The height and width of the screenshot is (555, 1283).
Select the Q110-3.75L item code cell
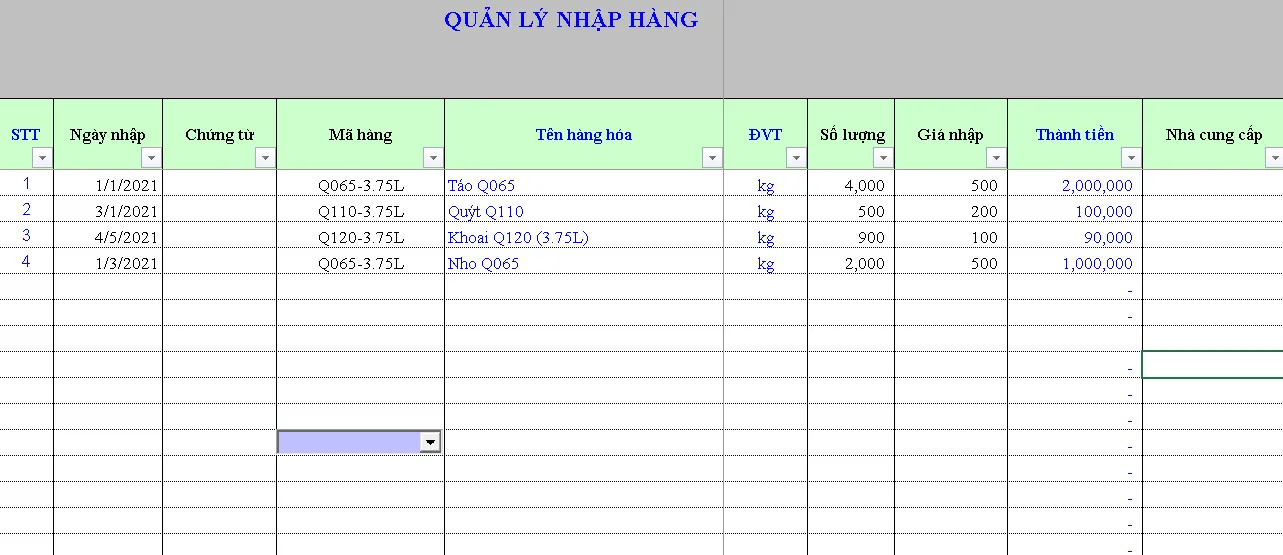(360, 211)
